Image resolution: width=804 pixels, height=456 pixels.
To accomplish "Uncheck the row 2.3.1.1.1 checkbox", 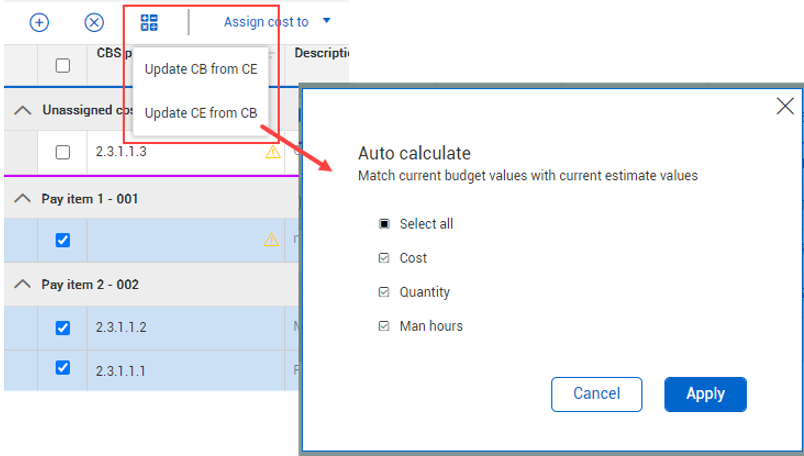I will (x=63, y=368).
